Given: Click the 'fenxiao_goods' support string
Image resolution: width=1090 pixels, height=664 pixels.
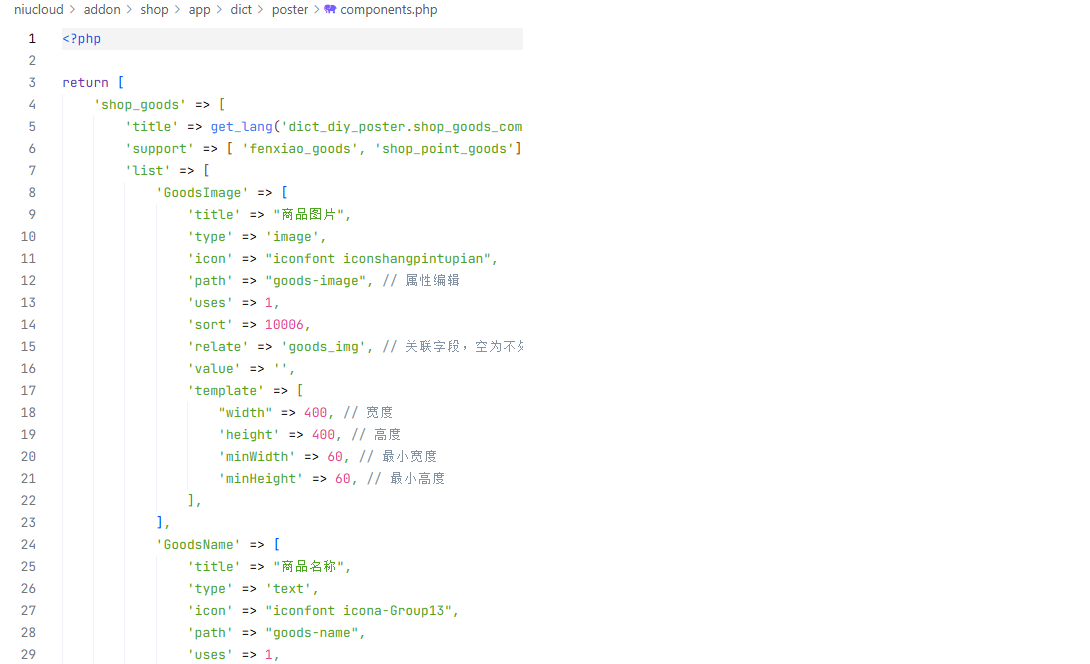Looking at the screenshot, I should click(x=303, y=149).
